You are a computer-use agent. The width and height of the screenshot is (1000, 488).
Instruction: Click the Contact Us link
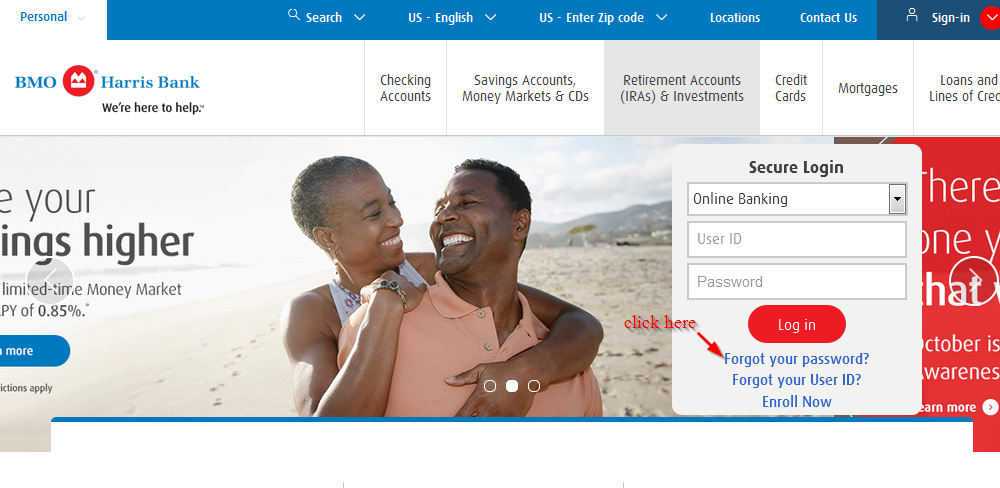pos(828,18)
